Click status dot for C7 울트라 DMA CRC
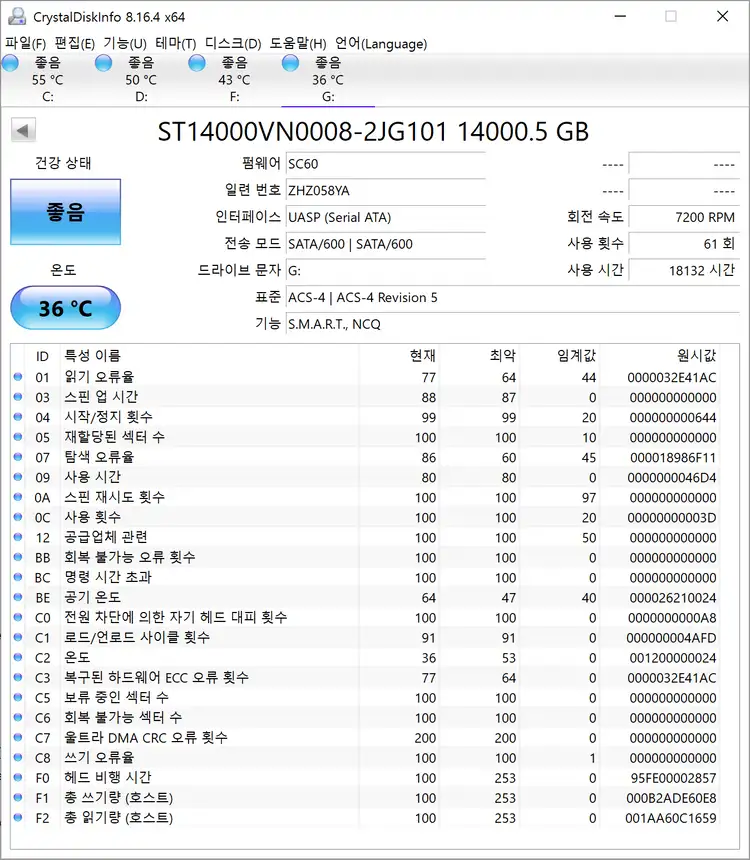Viewport: 750px width, 860px height. click(x=18, y=737)
